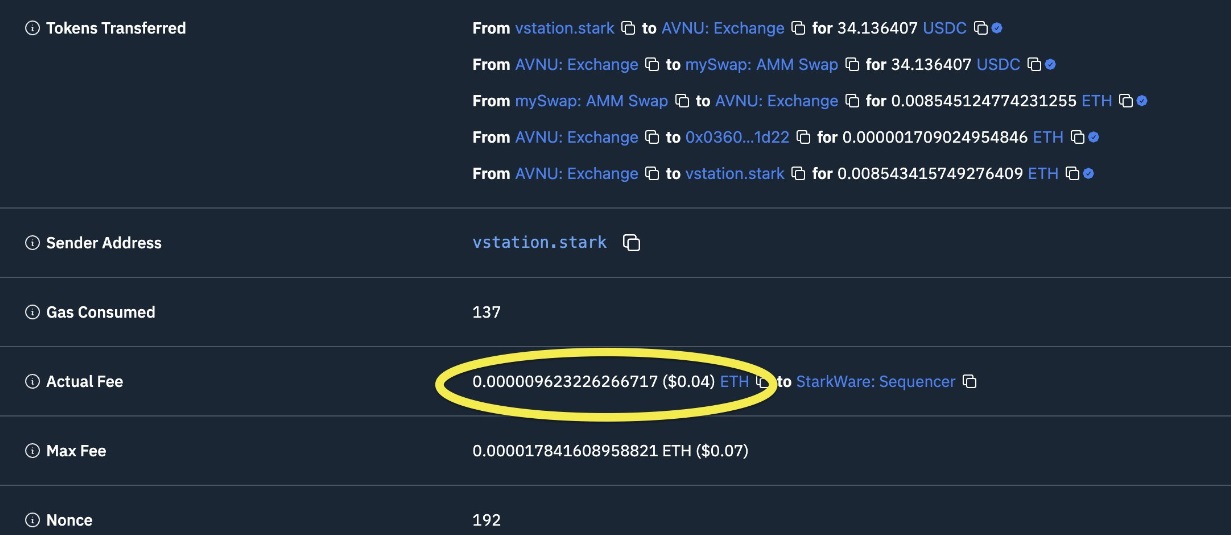
Task: Open USDC token link in first transfer
Action: pos(945,29)
